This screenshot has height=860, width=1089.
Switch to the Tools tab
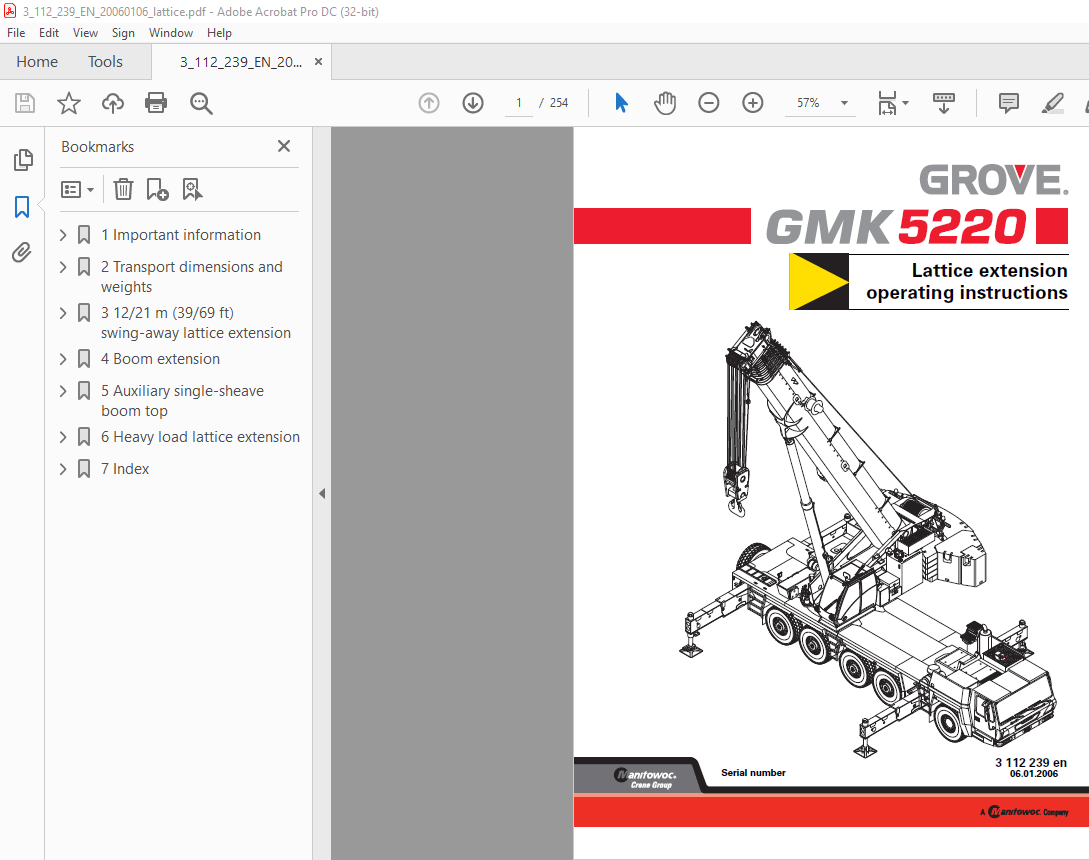point(105,62)
